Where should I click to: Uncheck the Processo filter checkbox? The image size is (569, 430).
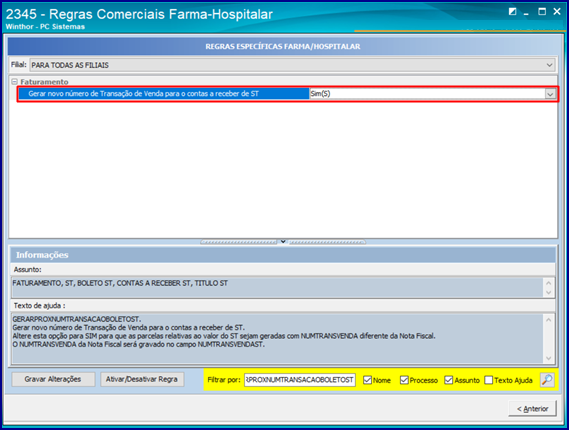[x=404, y=380]
